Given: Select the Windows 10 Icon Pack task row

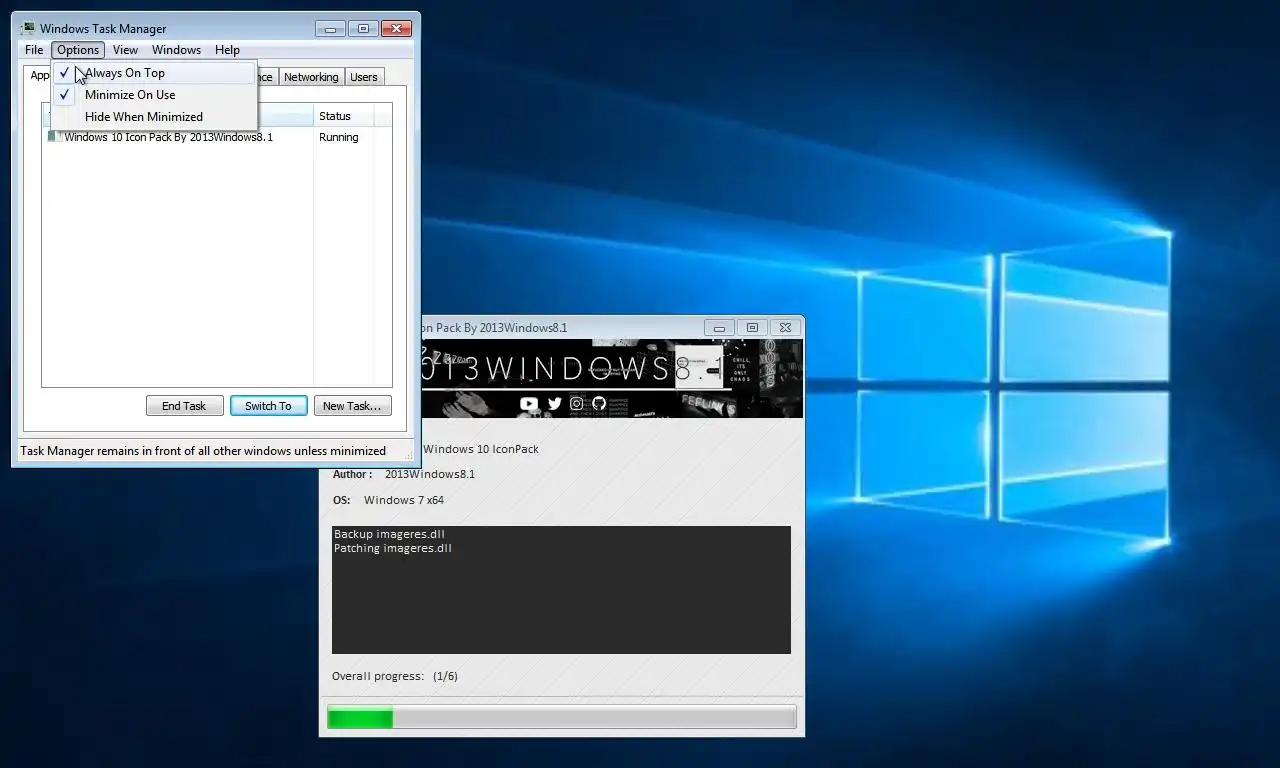Looking at the screenshot, I should (x=217, y=137).
